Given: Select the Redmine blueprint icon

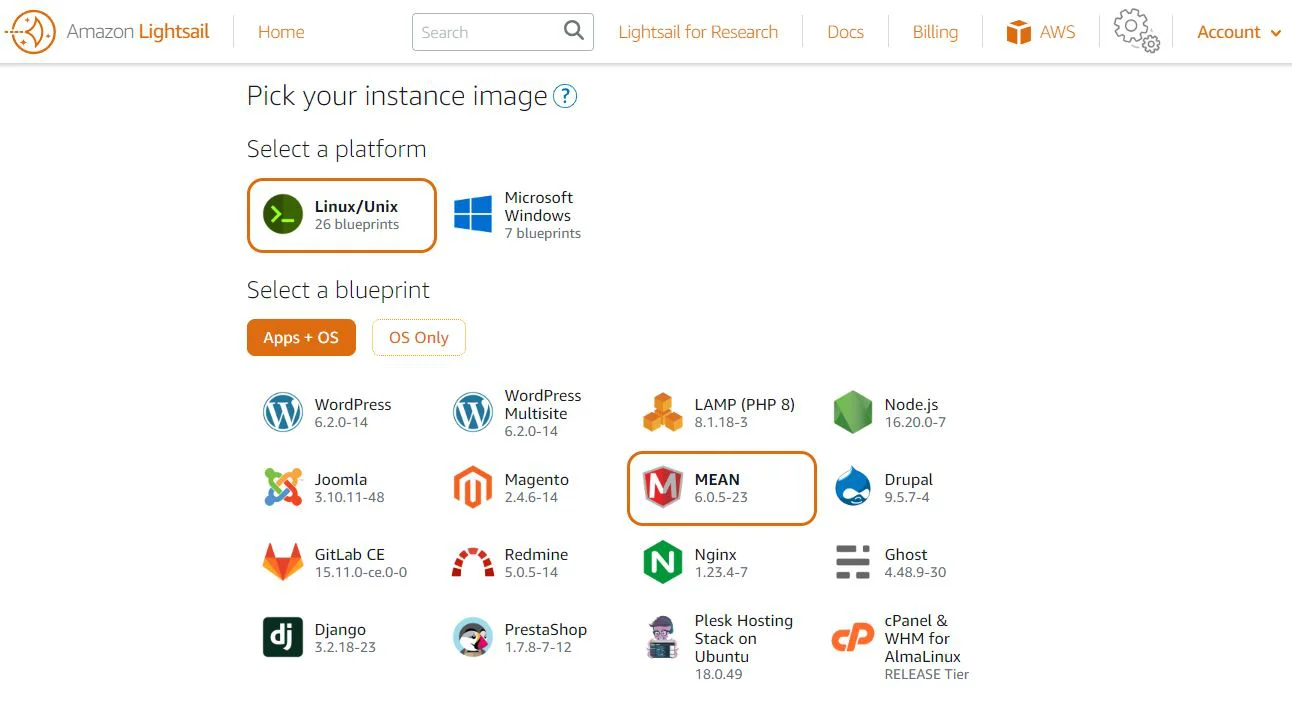Looking at the screenshot, I should (473, 563).
